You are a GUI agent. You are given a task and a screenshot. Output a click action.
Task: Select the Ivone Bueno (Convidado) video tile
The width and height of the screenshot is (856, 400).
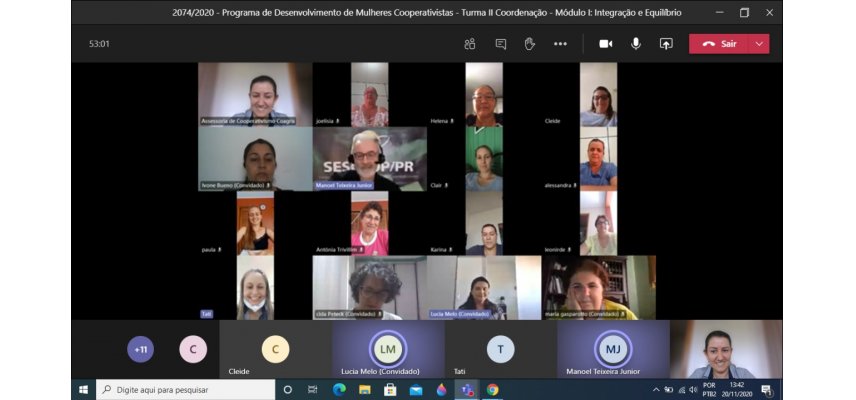[x=255, y=159]
